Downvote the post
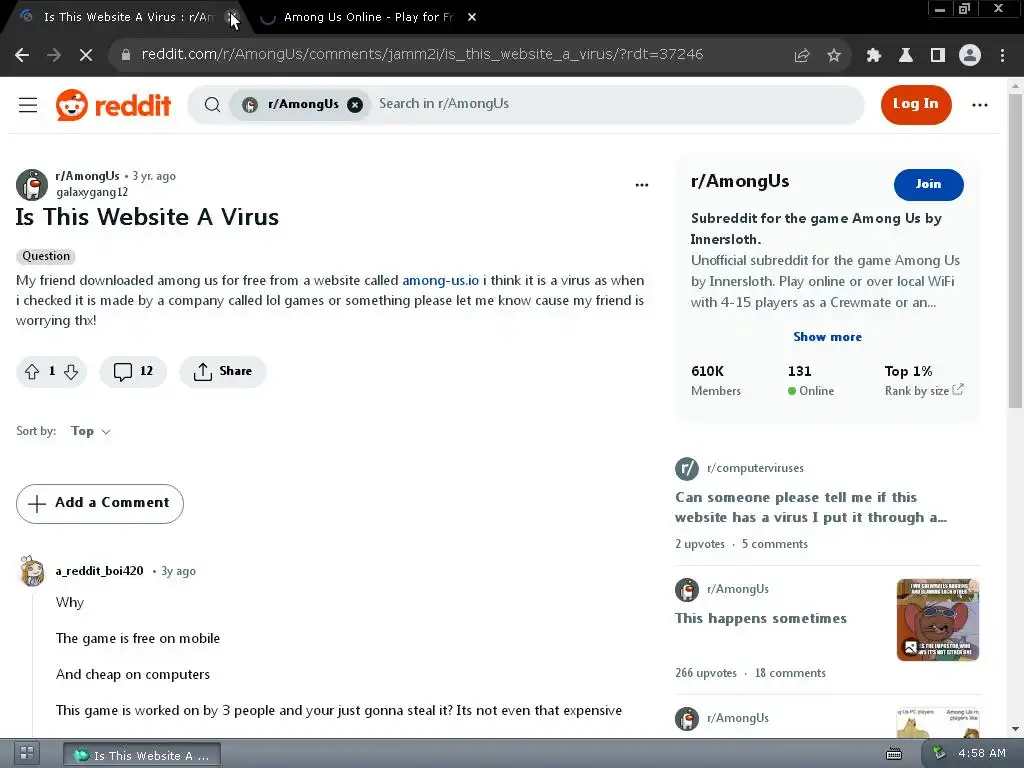The height and width of the screenshot is (768, 1024). (71, 372)
